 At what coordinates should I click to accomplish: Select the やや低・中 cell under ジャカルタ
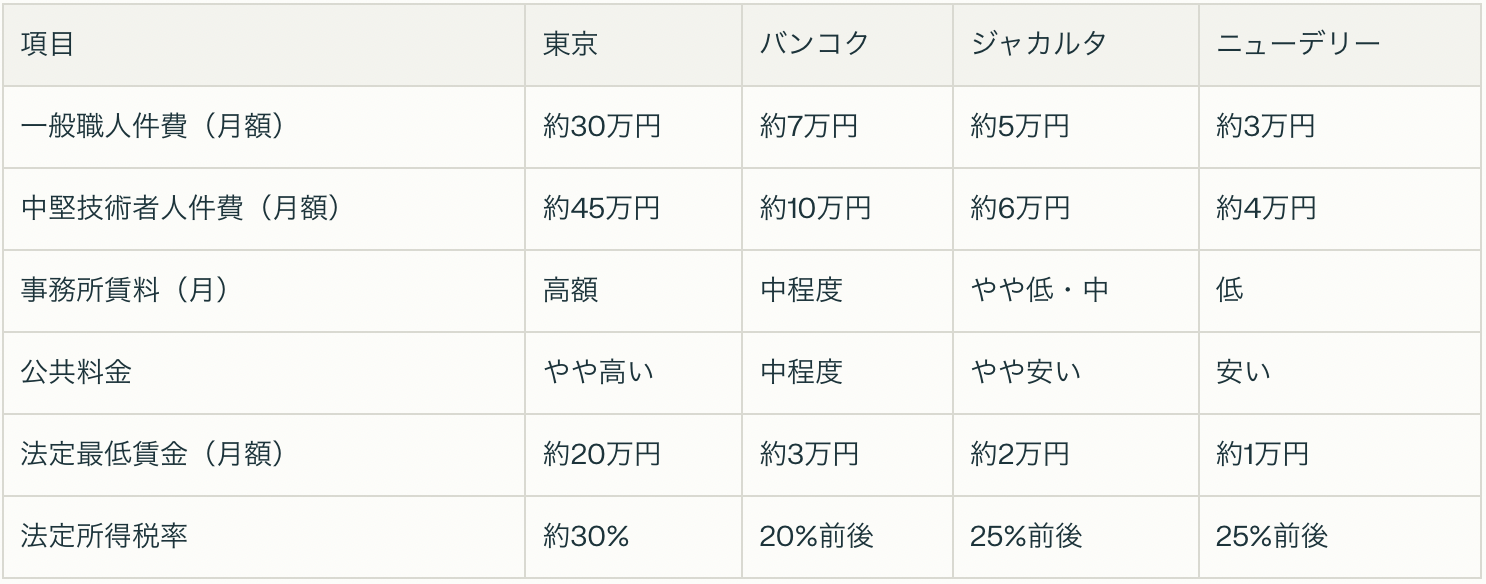[x=1039, y=291]
